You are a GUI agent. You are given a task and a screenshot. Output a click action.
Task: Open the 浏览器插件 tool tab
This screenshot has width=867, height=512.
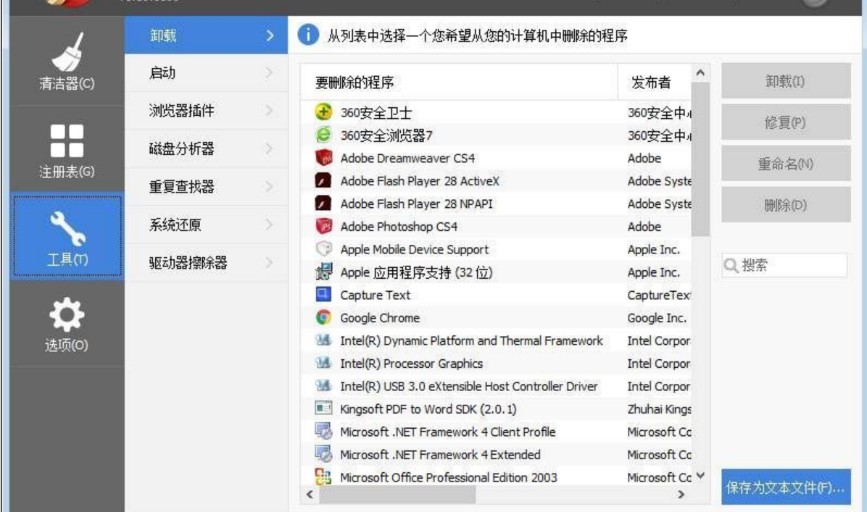click(x=206, y=111)
